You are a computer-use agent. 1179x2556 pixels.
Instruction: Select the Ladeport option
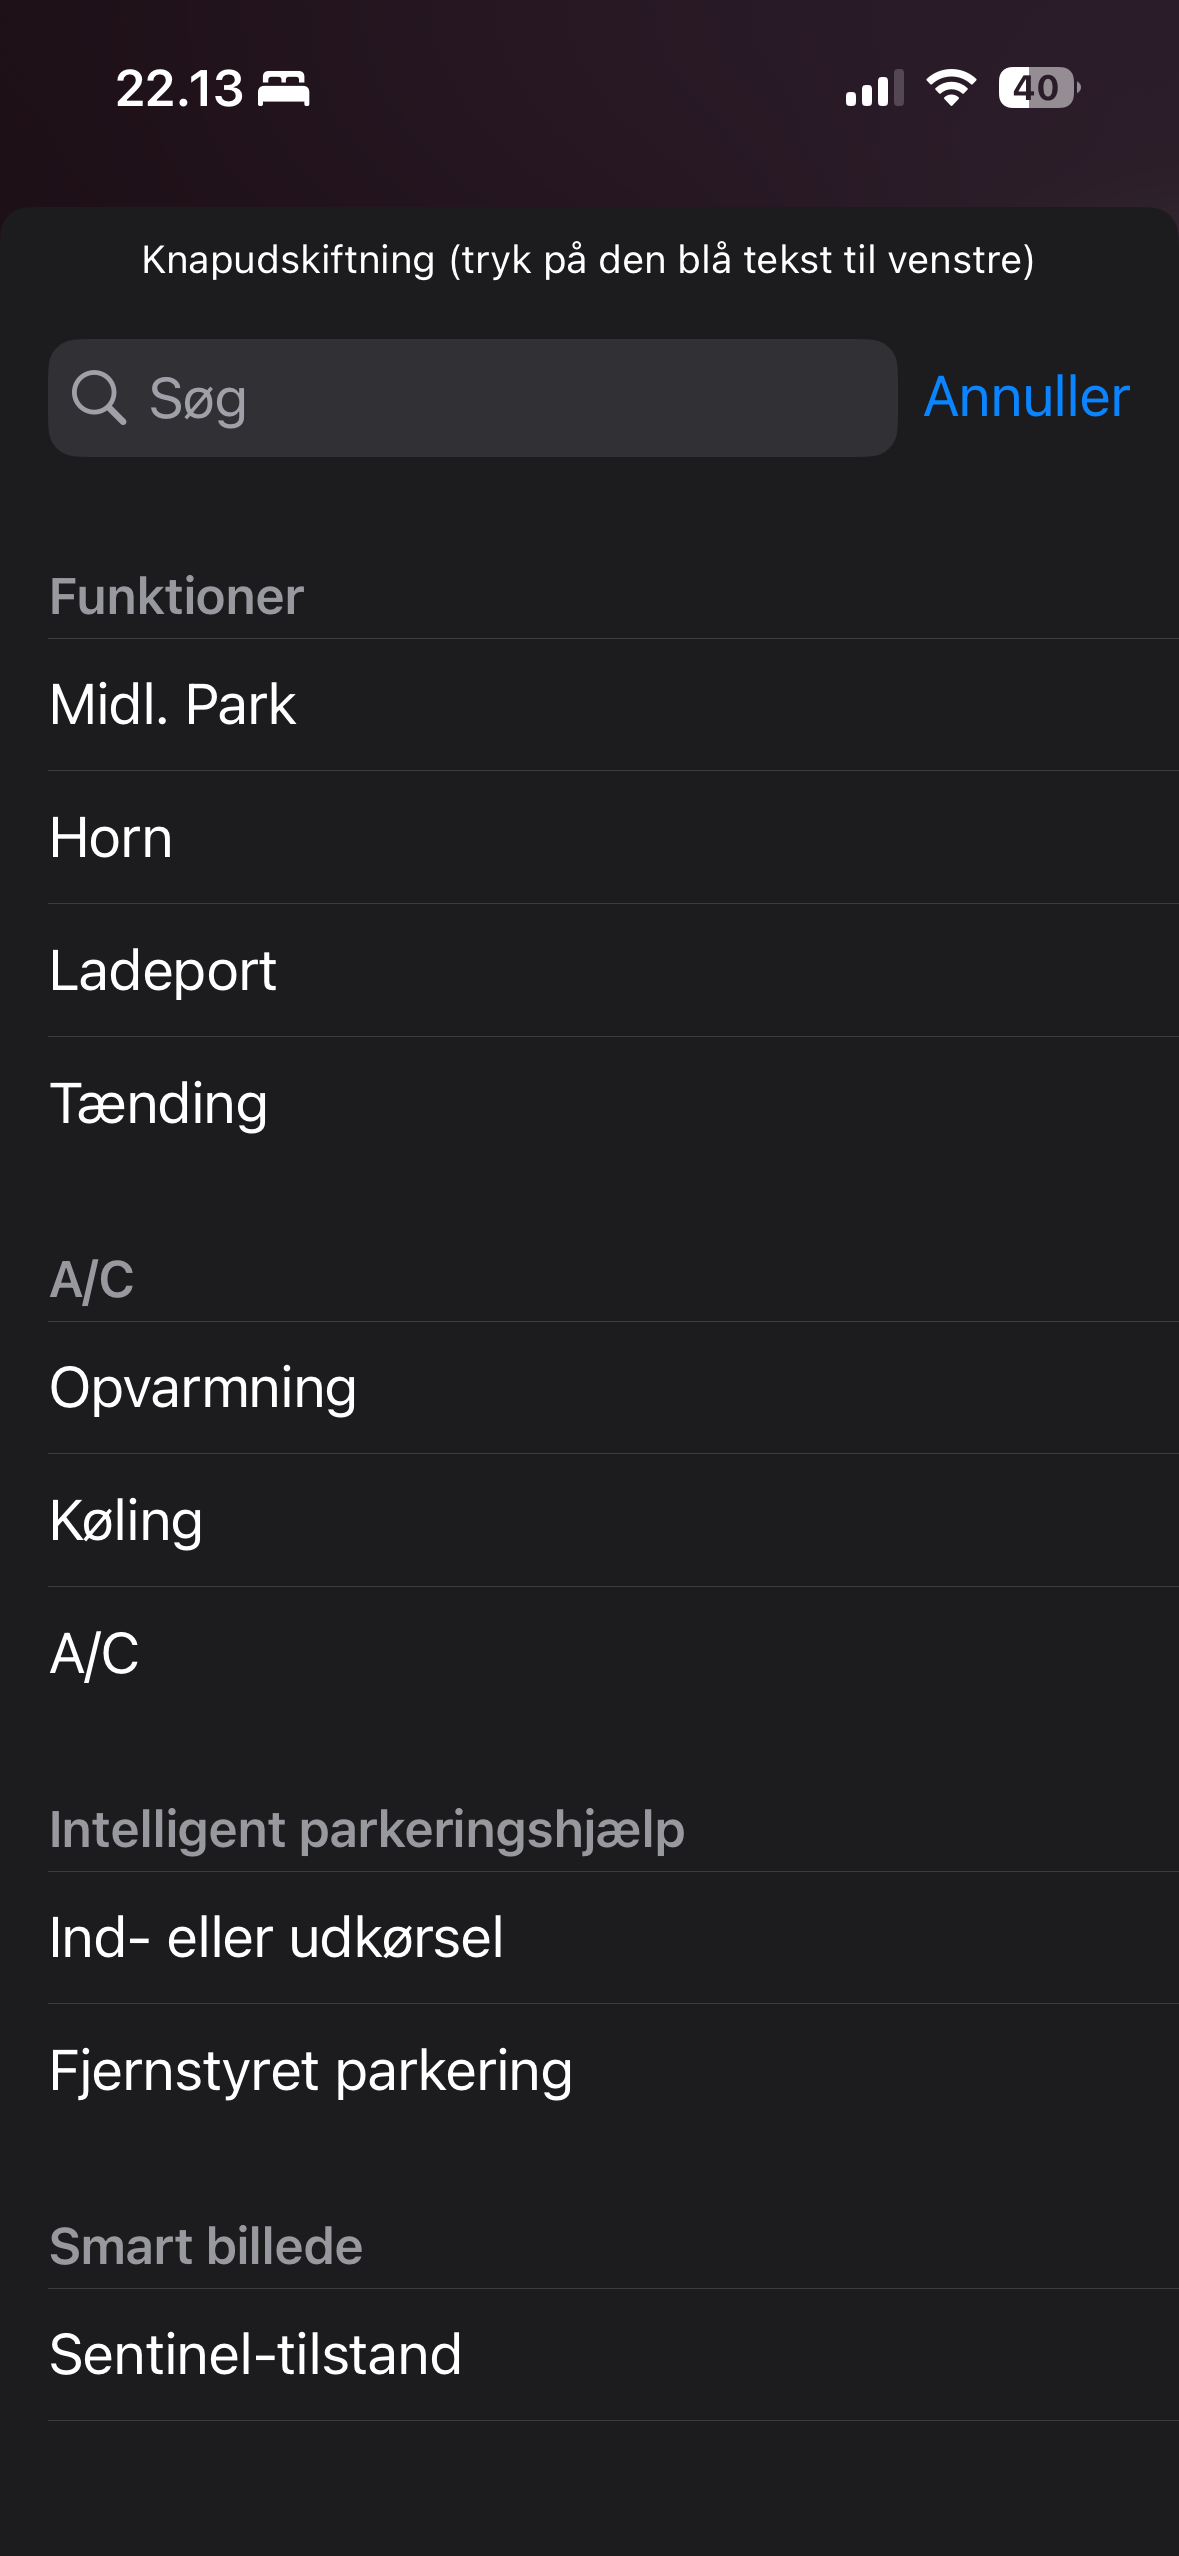click(x=163, y=971)
